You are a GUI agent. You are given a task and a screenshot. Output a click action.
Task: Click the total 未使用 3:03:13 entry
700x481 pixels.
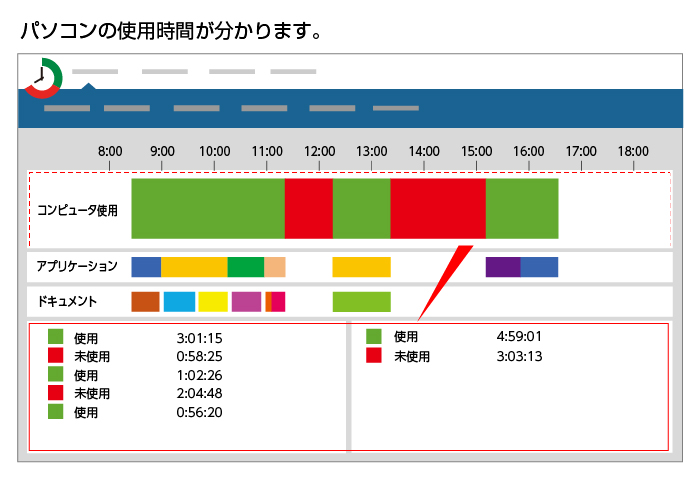pyautogui.click(x=454, y=356)
